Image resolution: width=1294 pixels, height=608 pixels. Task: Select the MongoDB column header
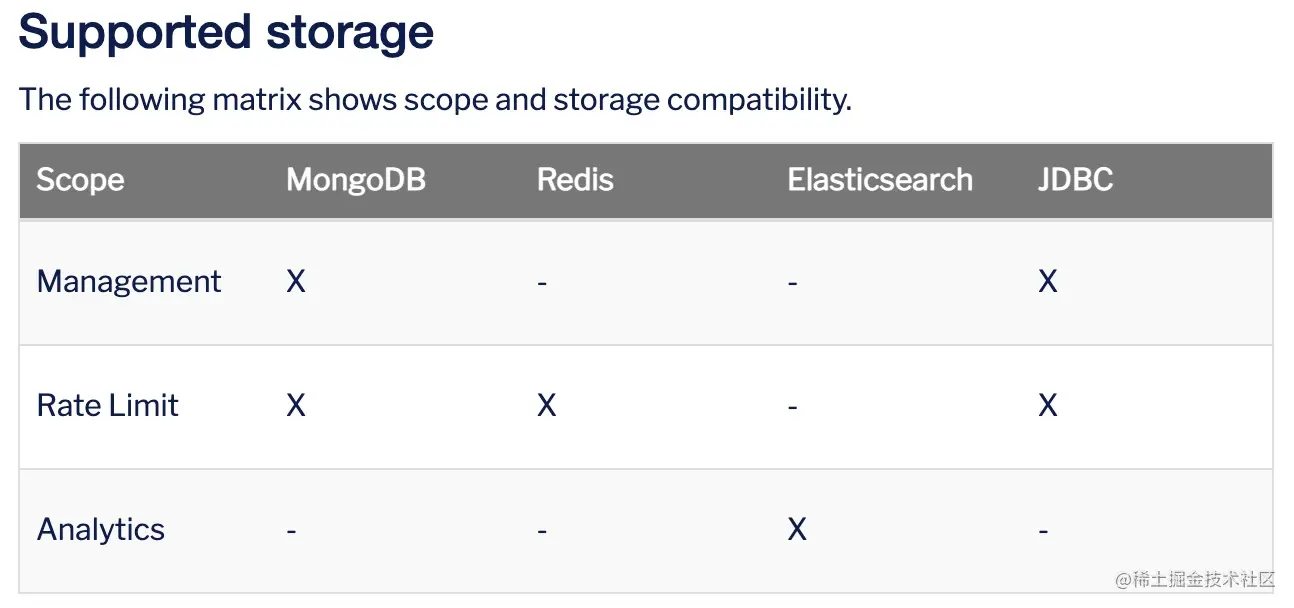click(x=356, y=180)
